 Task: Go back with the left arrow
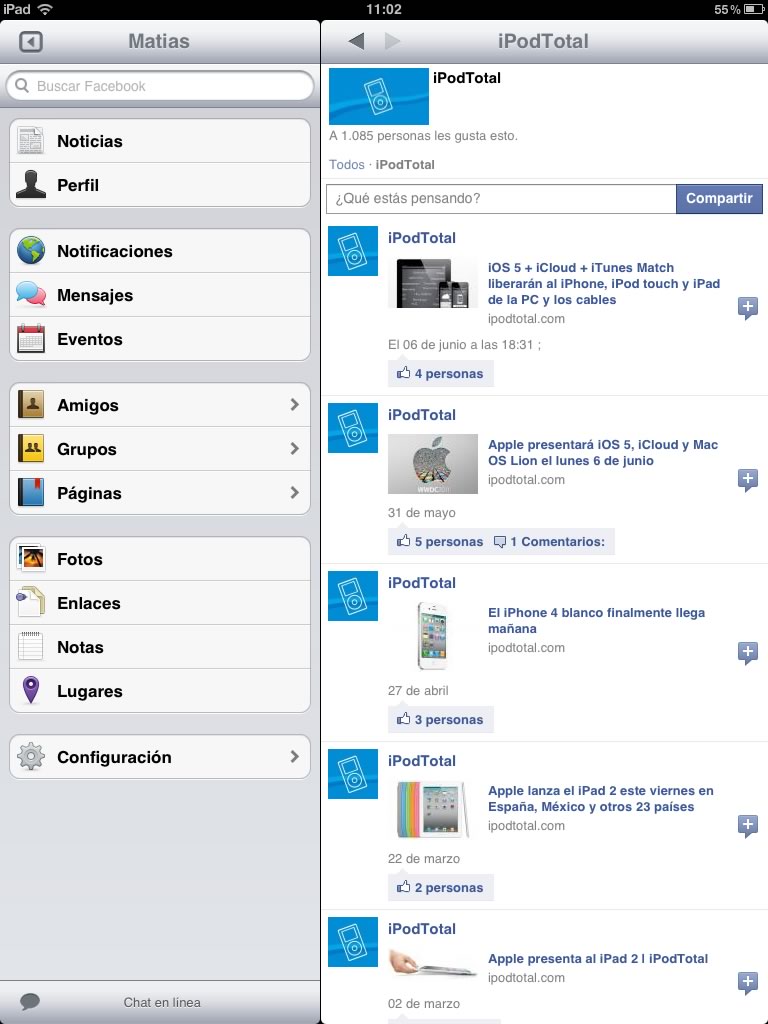click(x=357, y=41)
